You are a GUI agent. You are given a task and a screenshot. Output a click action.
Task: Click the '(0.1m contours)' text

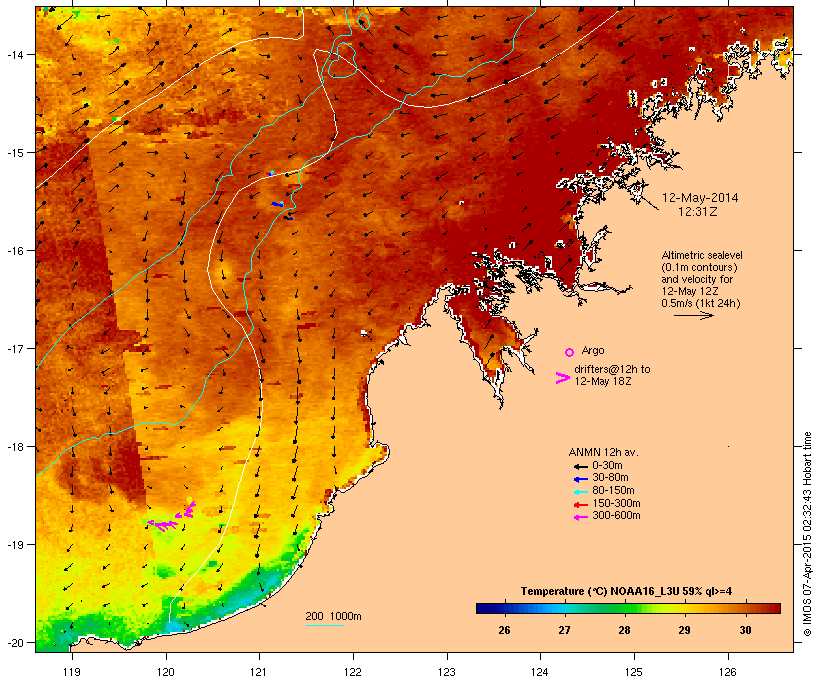tap(699, 267)
